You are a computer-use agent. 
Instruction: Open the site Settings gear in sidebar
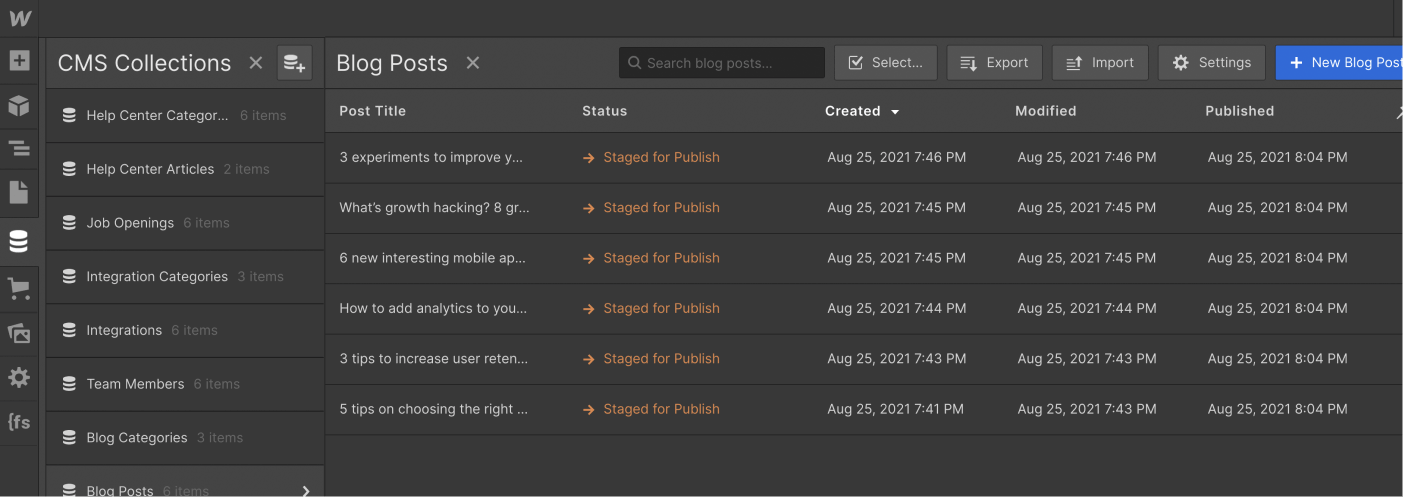pyautogui.click(x=19, y=378)
